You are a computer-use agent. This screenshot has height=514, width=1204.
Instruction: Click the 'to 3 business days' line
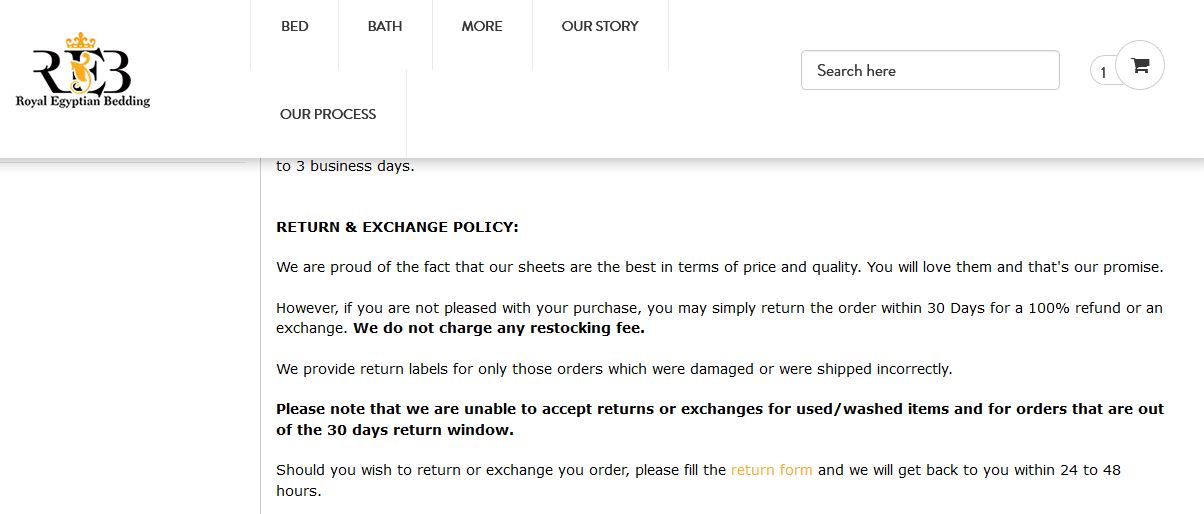(345, 166)
